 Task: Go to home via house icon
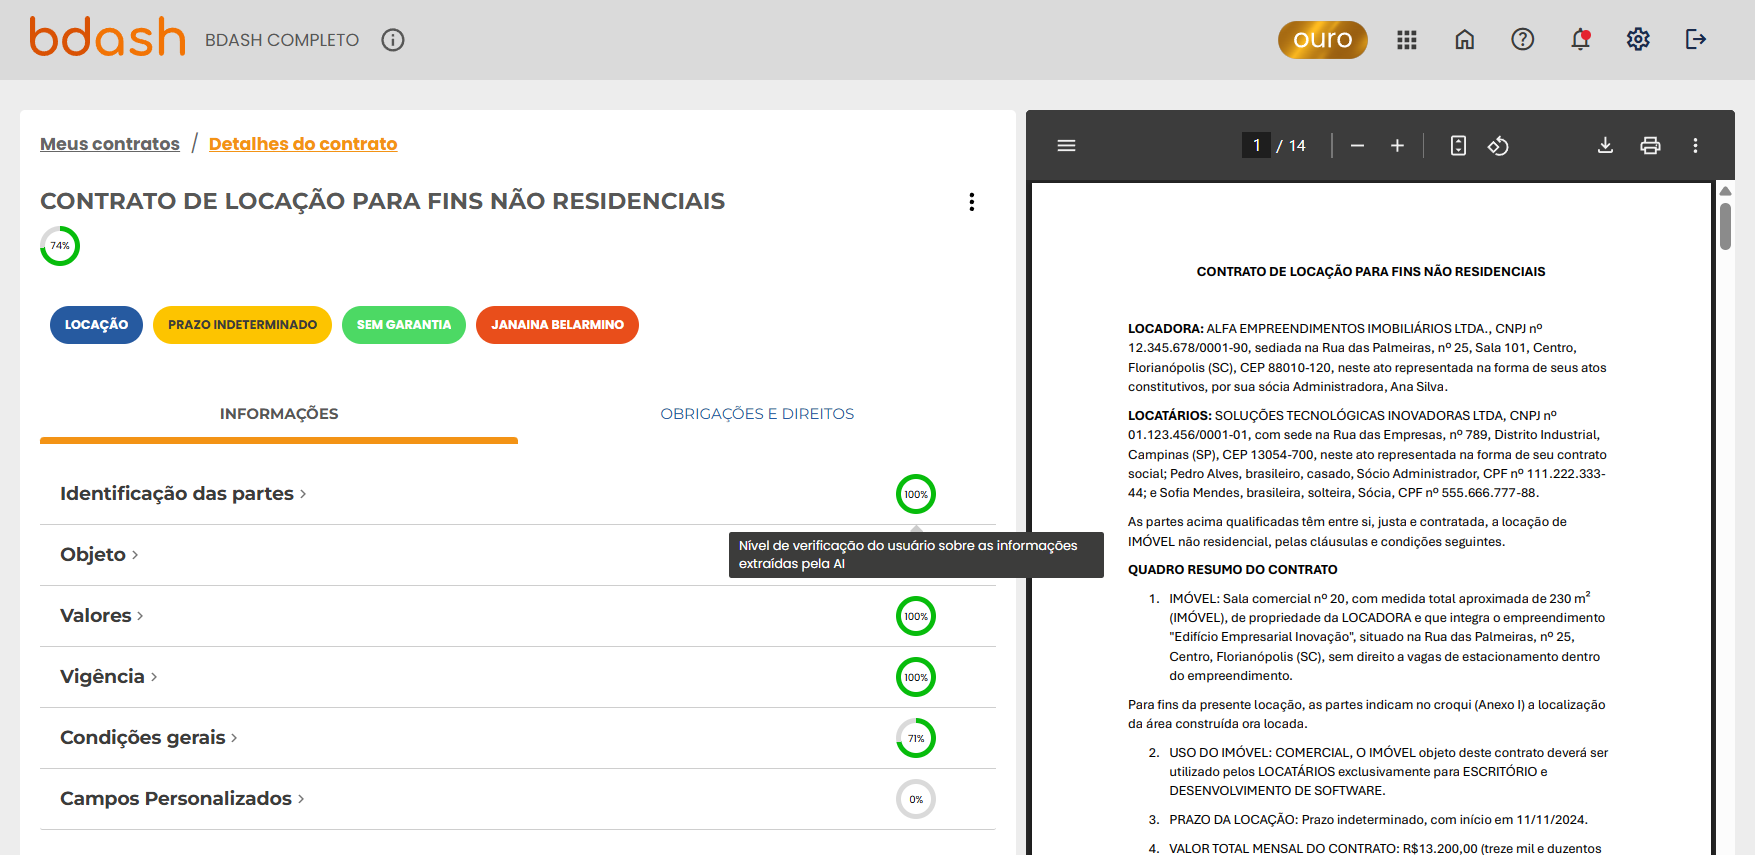click(x=1464, y=40)
